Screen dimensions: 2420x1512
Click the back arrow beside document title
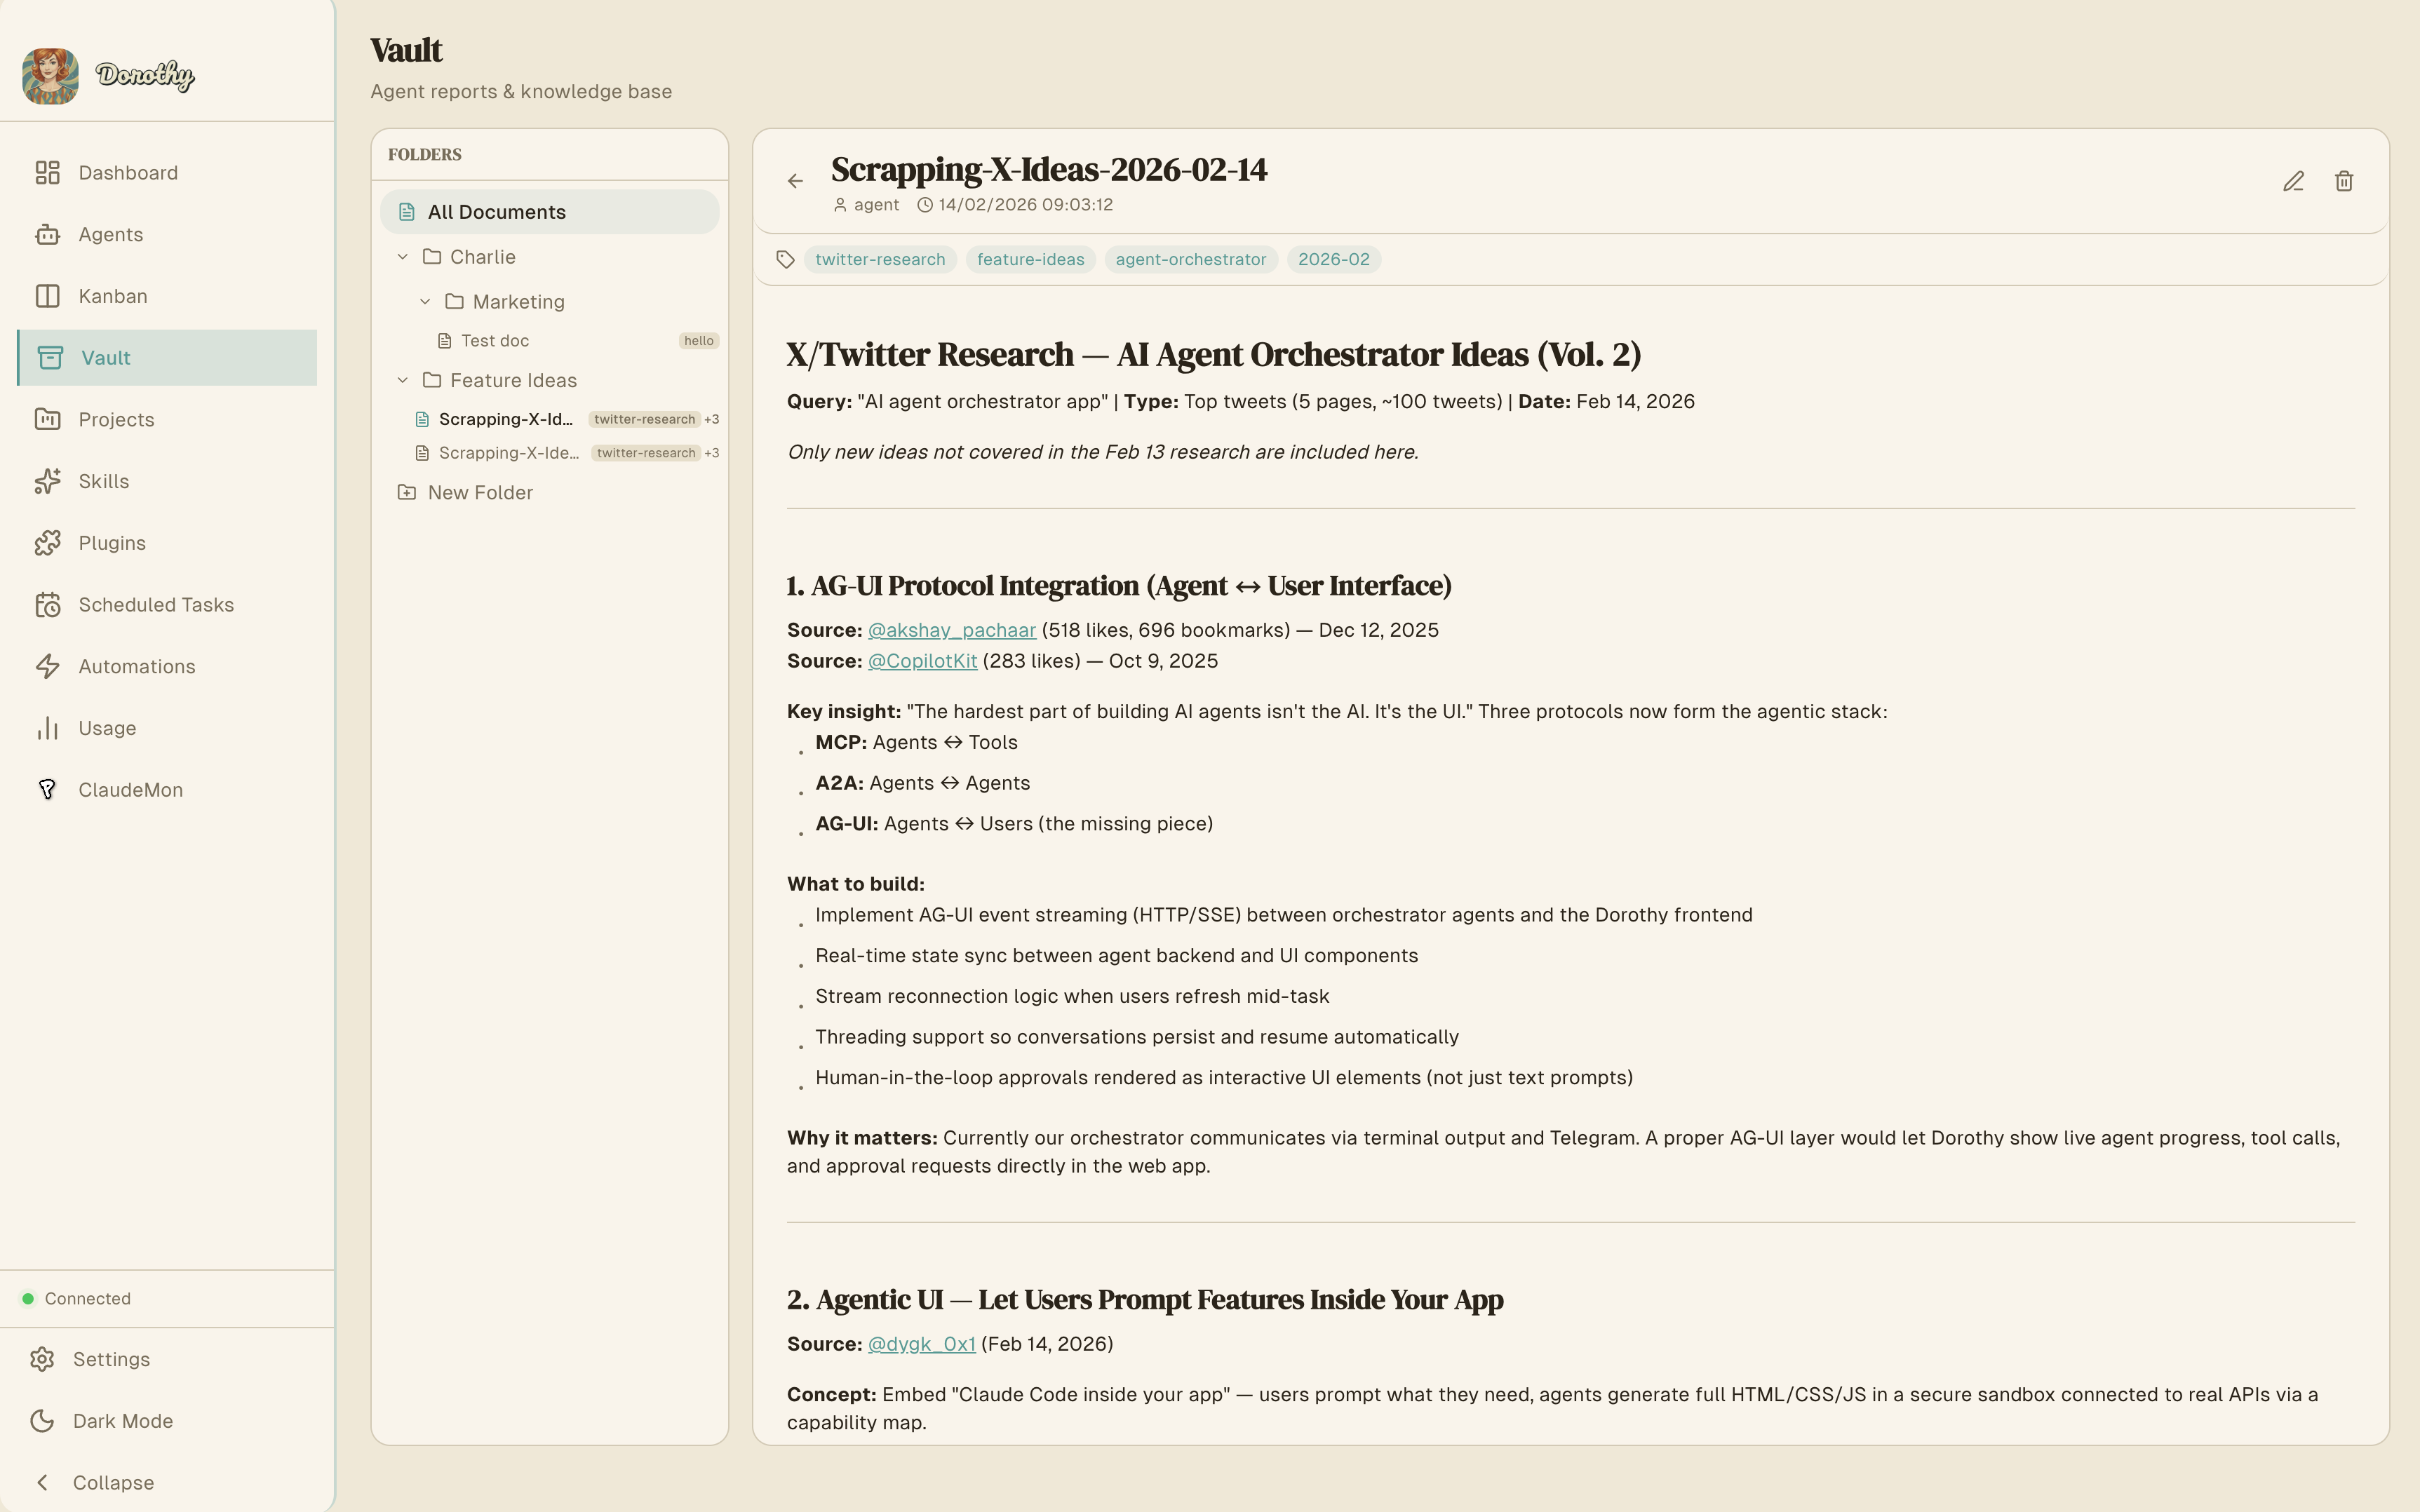click(x=795, y=181)
